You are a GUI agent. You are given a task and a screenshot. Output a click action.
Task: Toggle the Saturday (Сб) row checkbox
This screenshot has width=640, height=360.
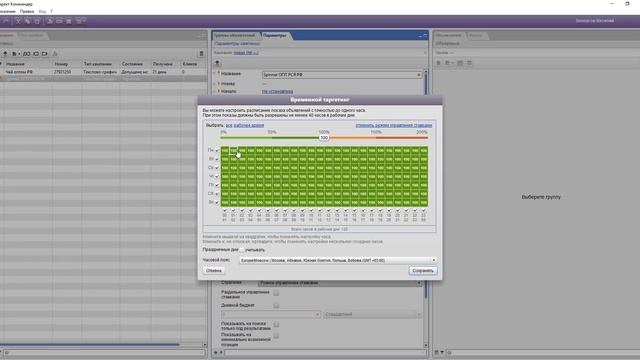(217, 193)
